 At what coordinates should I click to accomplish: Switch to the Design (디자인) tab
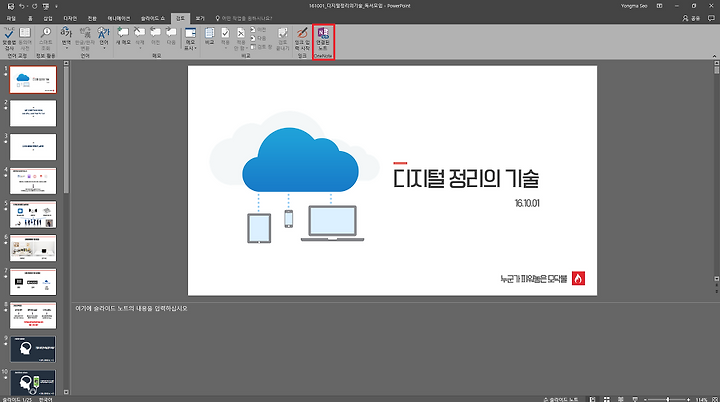70,18
